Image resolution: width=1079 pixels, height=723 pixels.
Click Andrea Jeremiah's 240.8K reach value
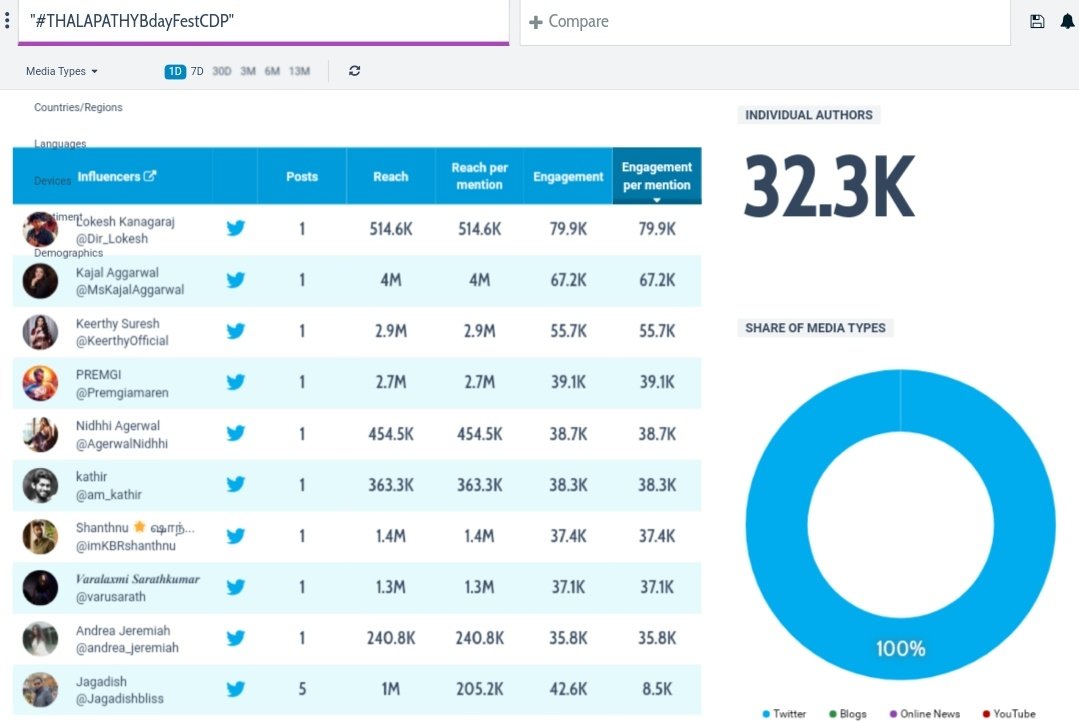[x=391, y=638]
